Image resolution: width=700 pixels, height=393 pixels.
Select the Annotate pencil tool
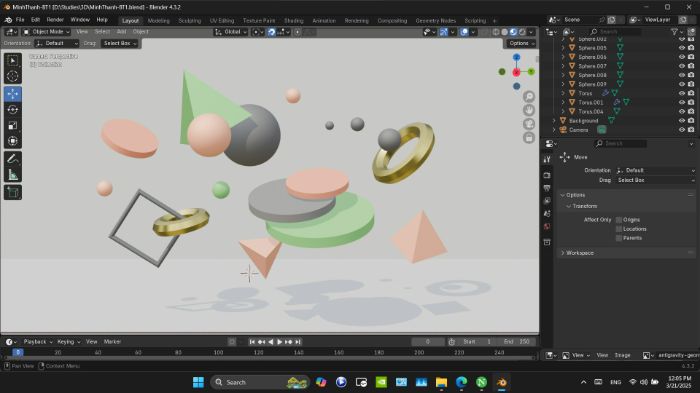(12, 159)
